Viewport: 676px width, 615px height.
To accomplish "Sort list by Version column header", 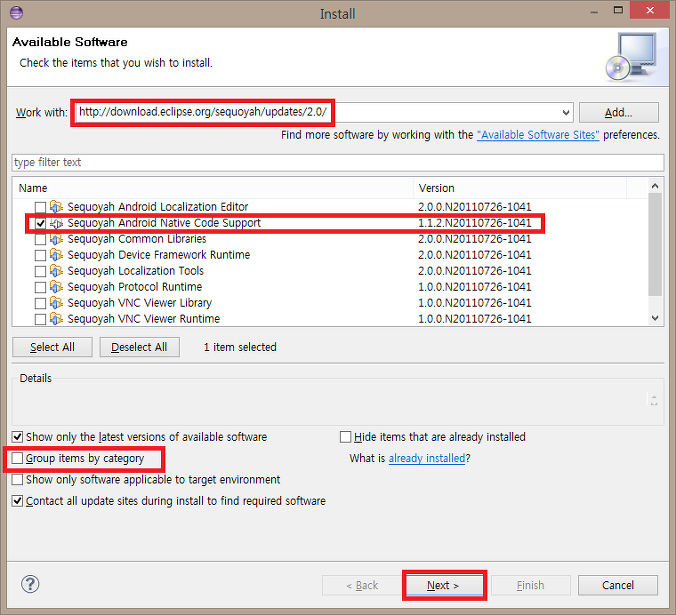I will (520, 188).
